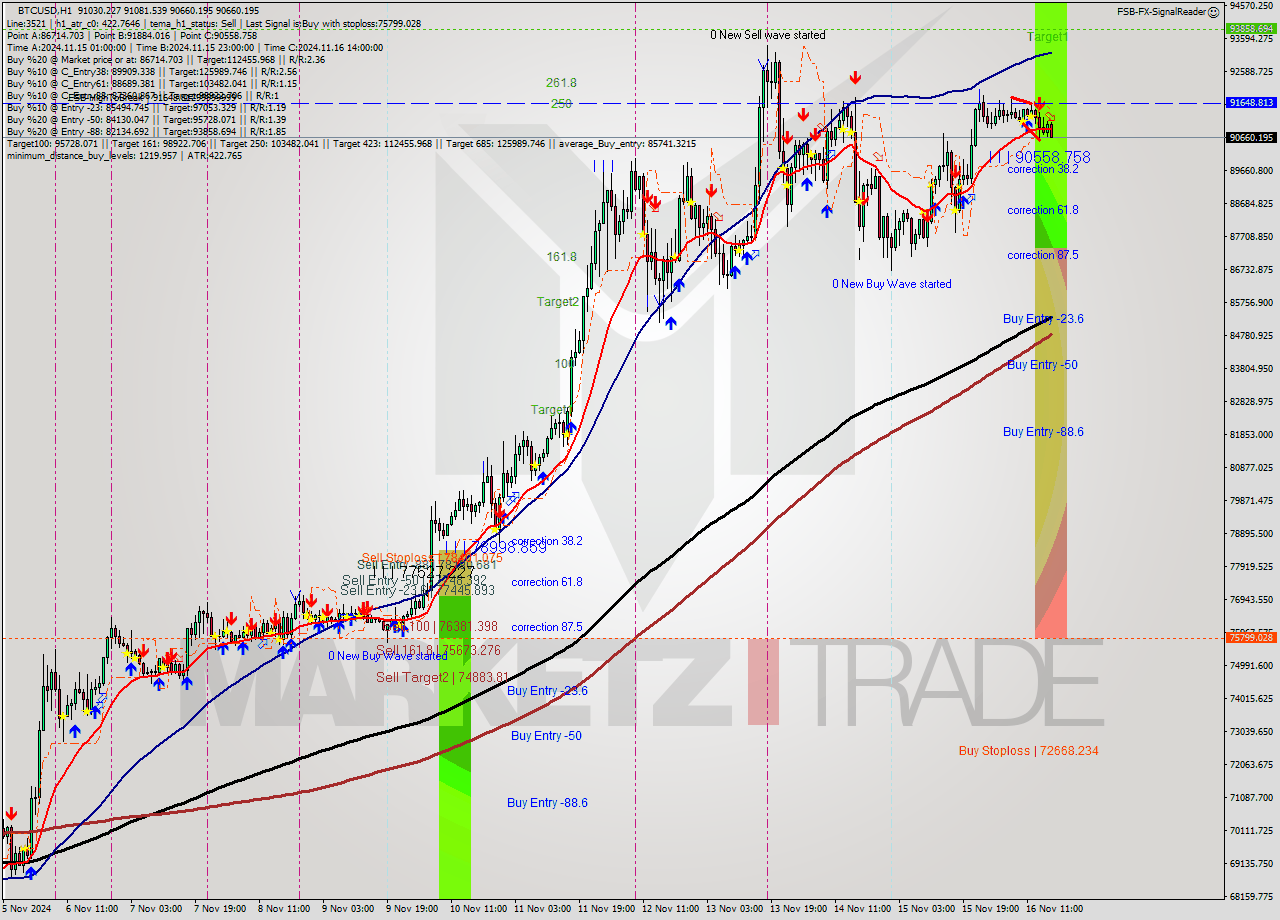Select the green 92958.694 price tag
Screen dimensions: 1280x920
1251,28
